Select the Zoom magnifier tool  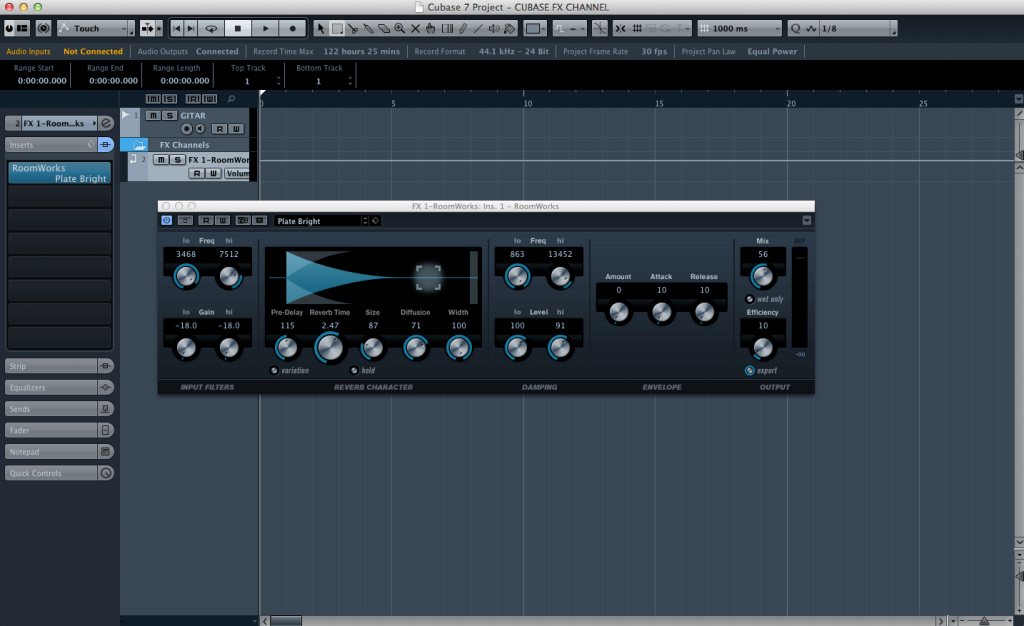(x=399, y=29)
